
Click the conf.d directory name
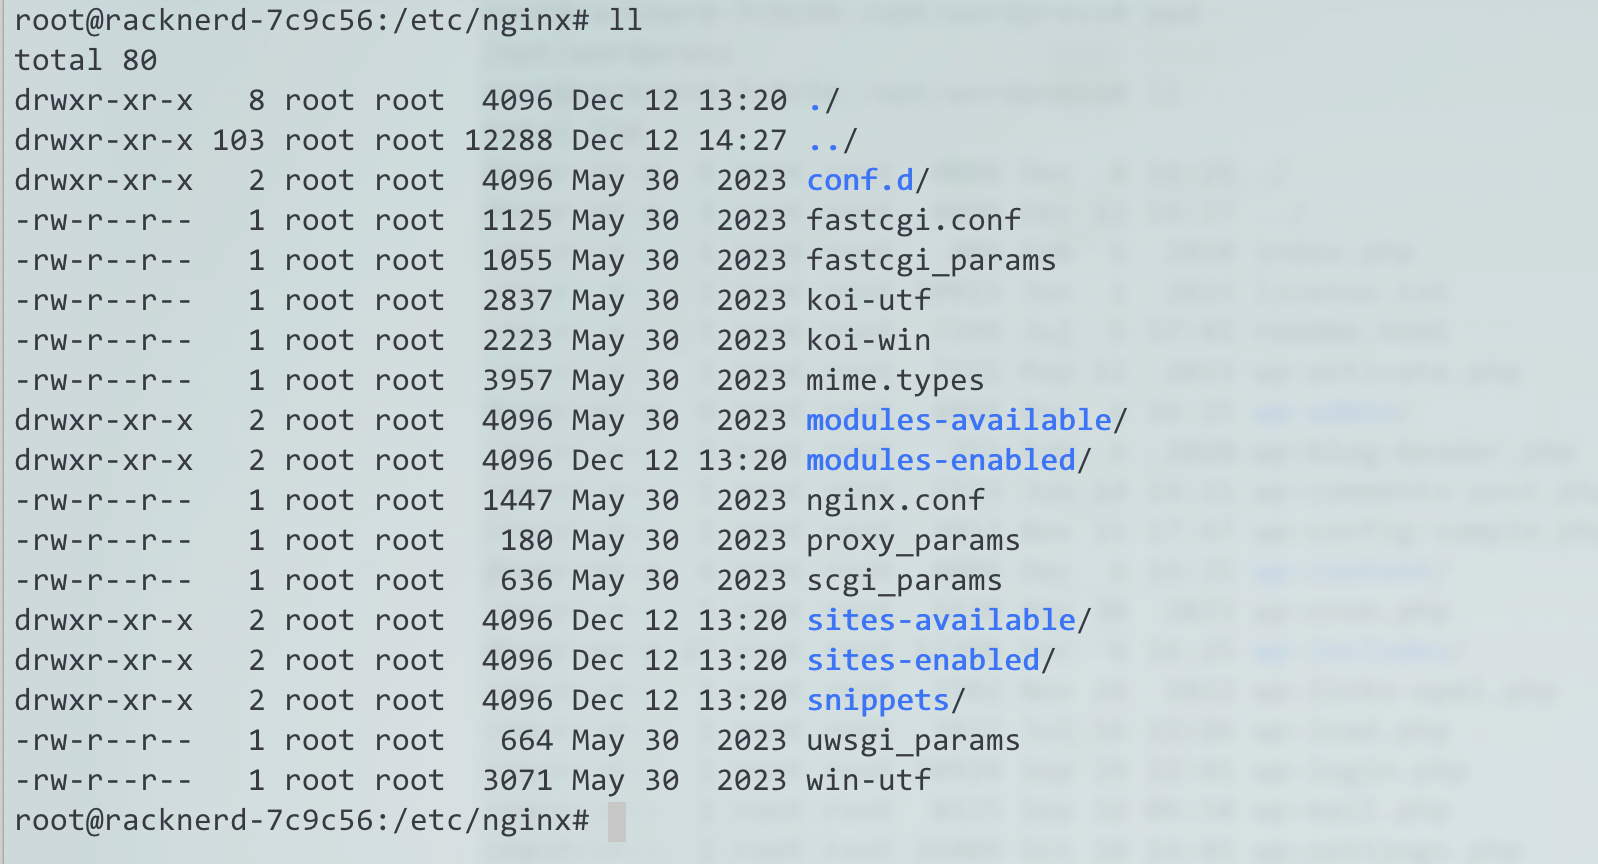(861, 180)
